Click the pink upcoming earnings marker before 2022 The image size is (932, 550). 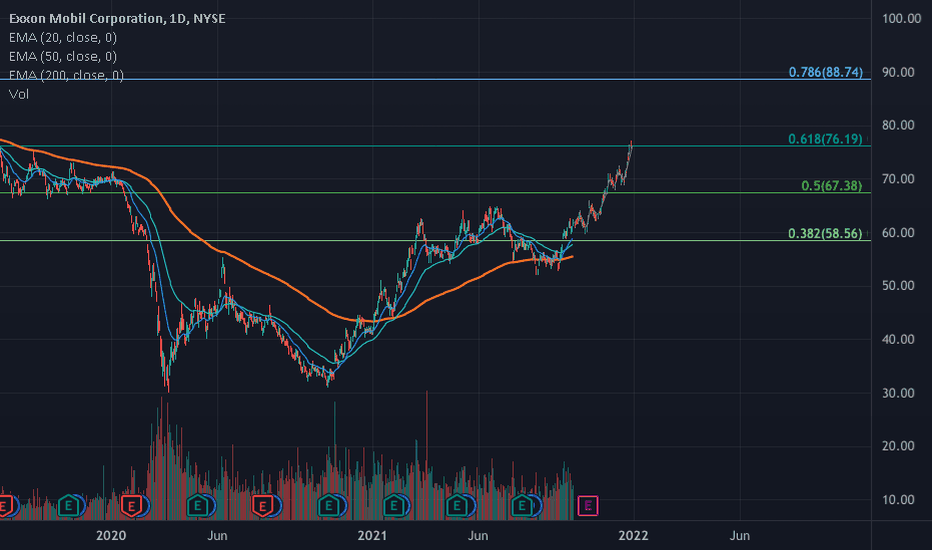click(x=588, y=506)
